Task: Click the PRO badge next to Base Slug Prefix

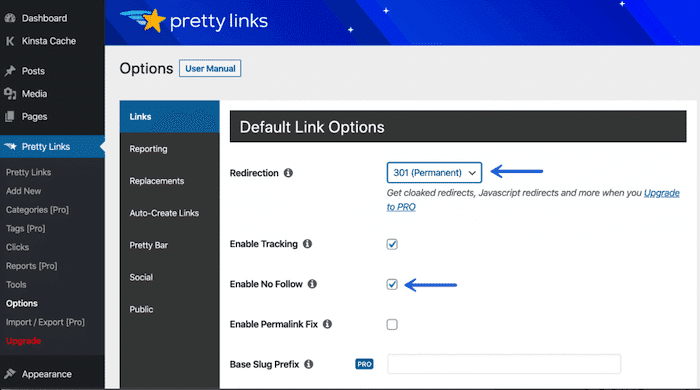Action: tap(364, 364)
